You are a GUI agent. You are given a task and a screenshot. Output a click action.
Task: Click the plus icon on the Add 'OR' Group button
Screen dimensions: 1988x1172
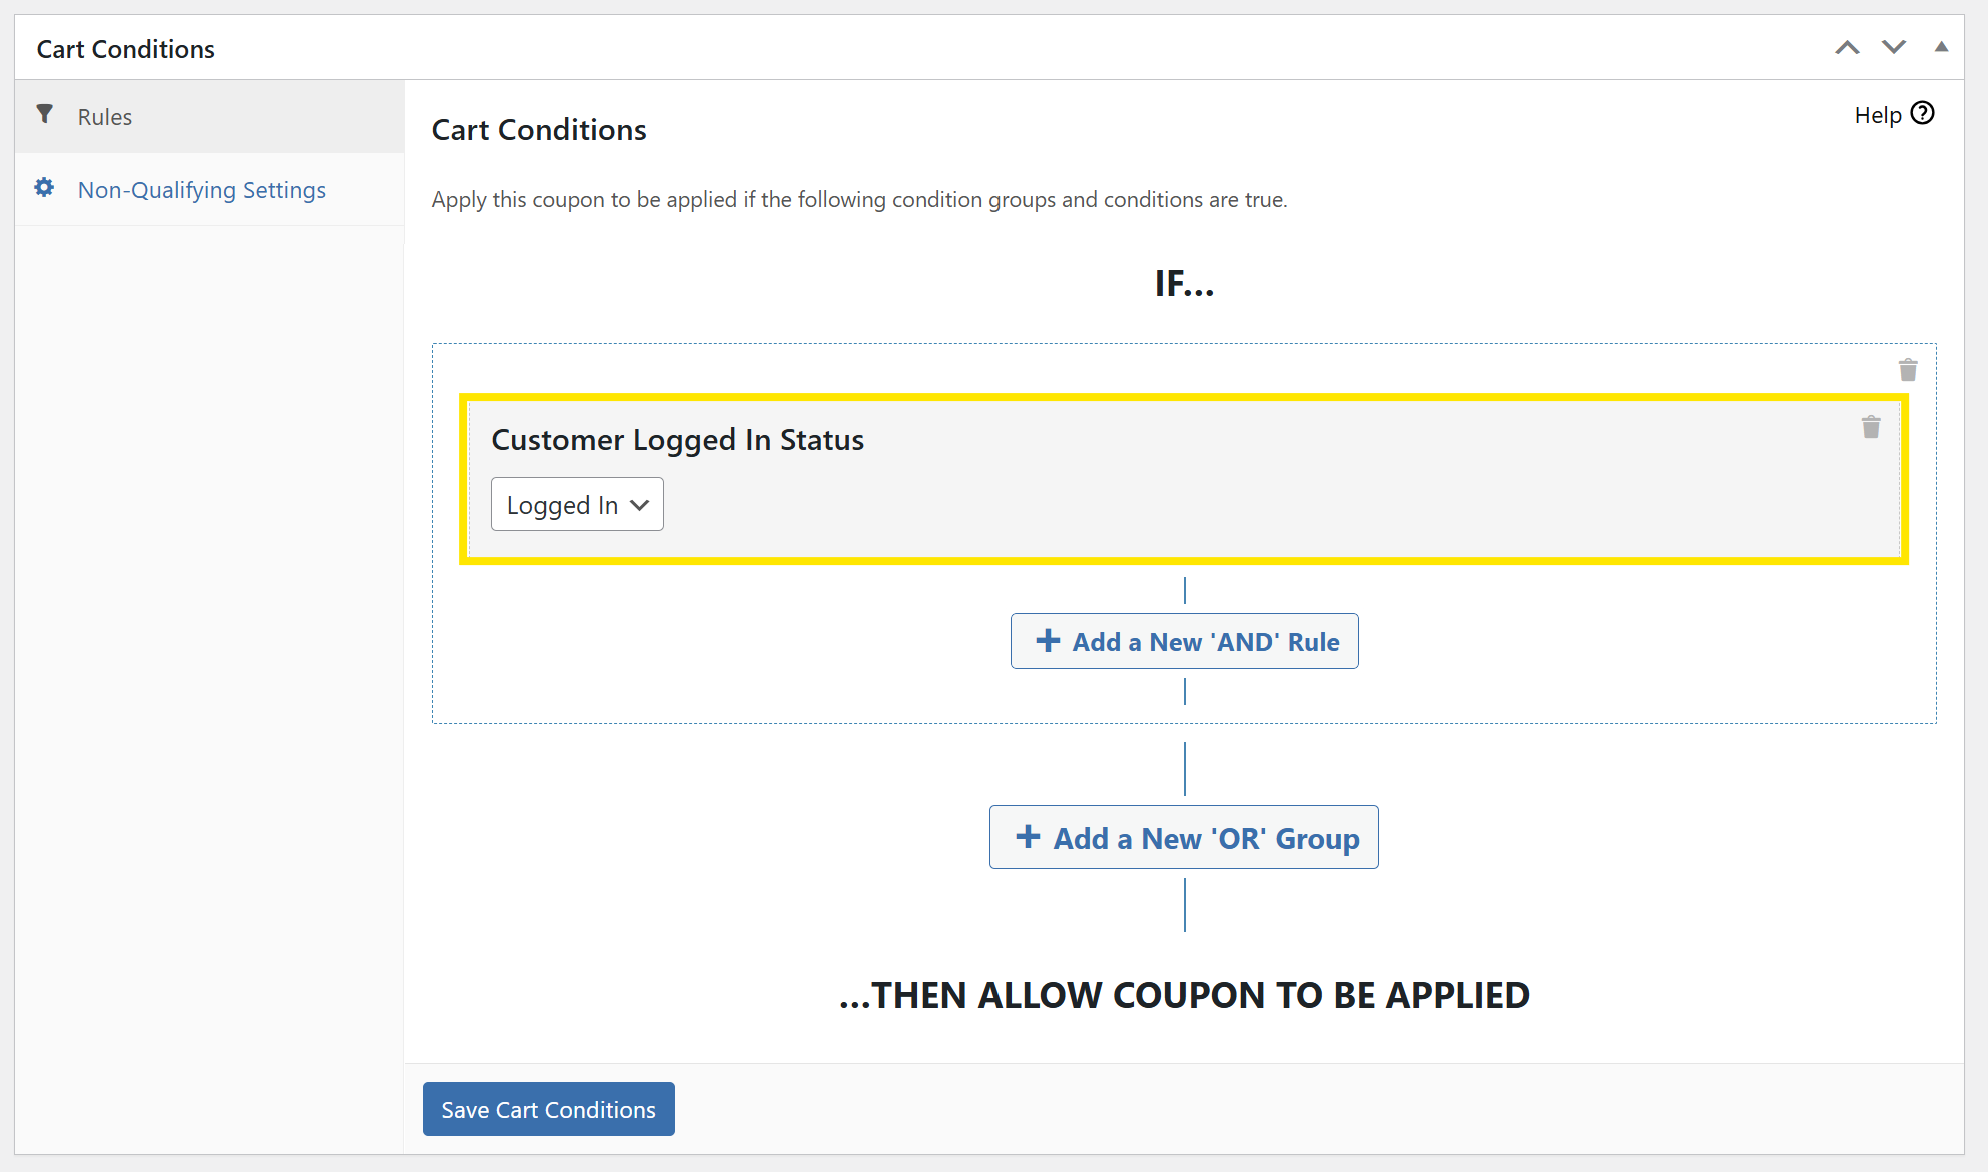coord(1028,837)
